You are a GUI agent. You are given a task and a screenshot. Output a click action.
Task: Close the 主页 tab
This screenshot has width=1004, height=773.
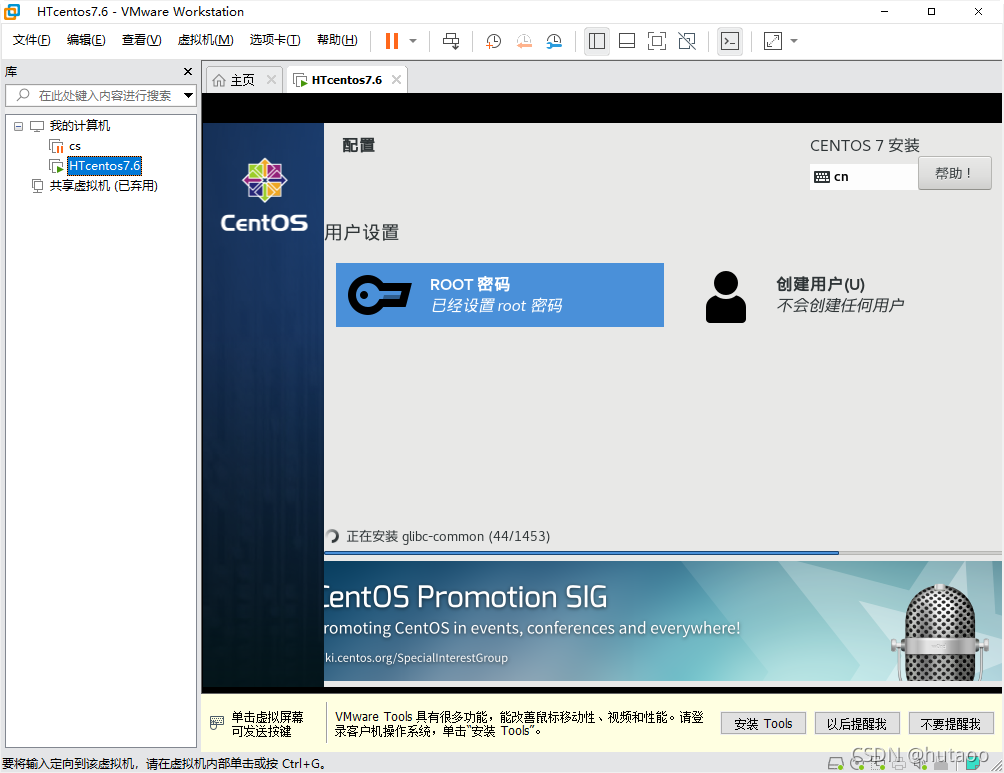[271, 79]
